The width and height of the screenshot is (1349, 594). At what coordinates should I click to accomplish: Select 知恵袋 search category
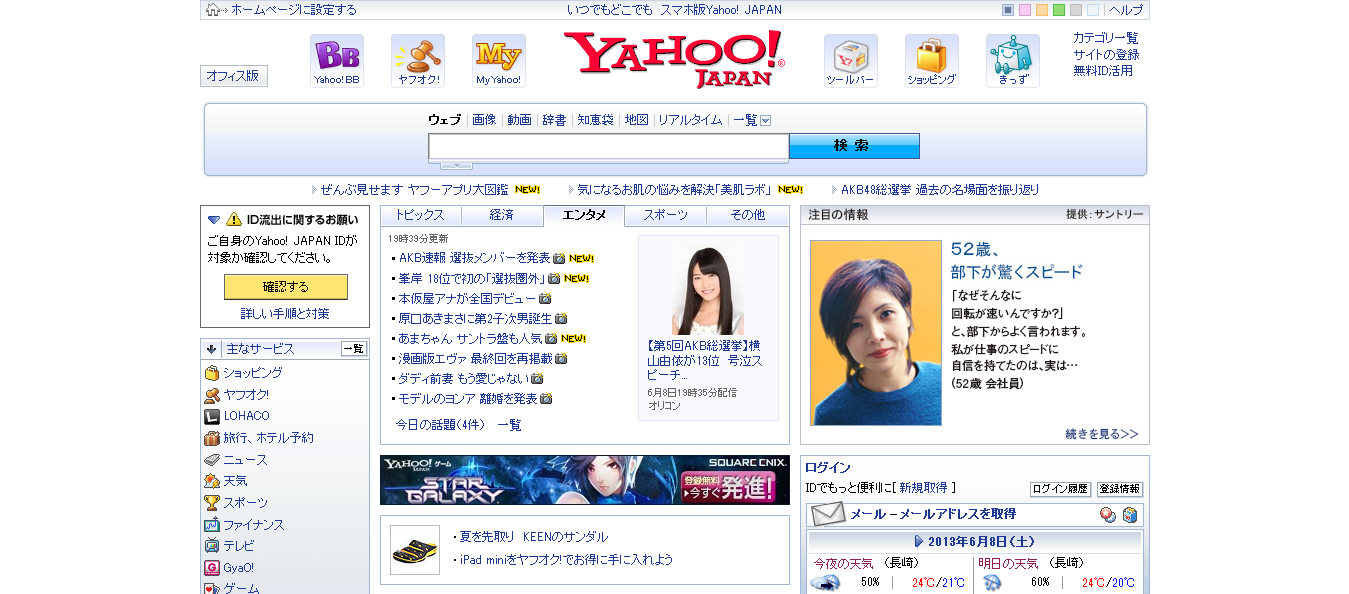click(x=595, y=120)
